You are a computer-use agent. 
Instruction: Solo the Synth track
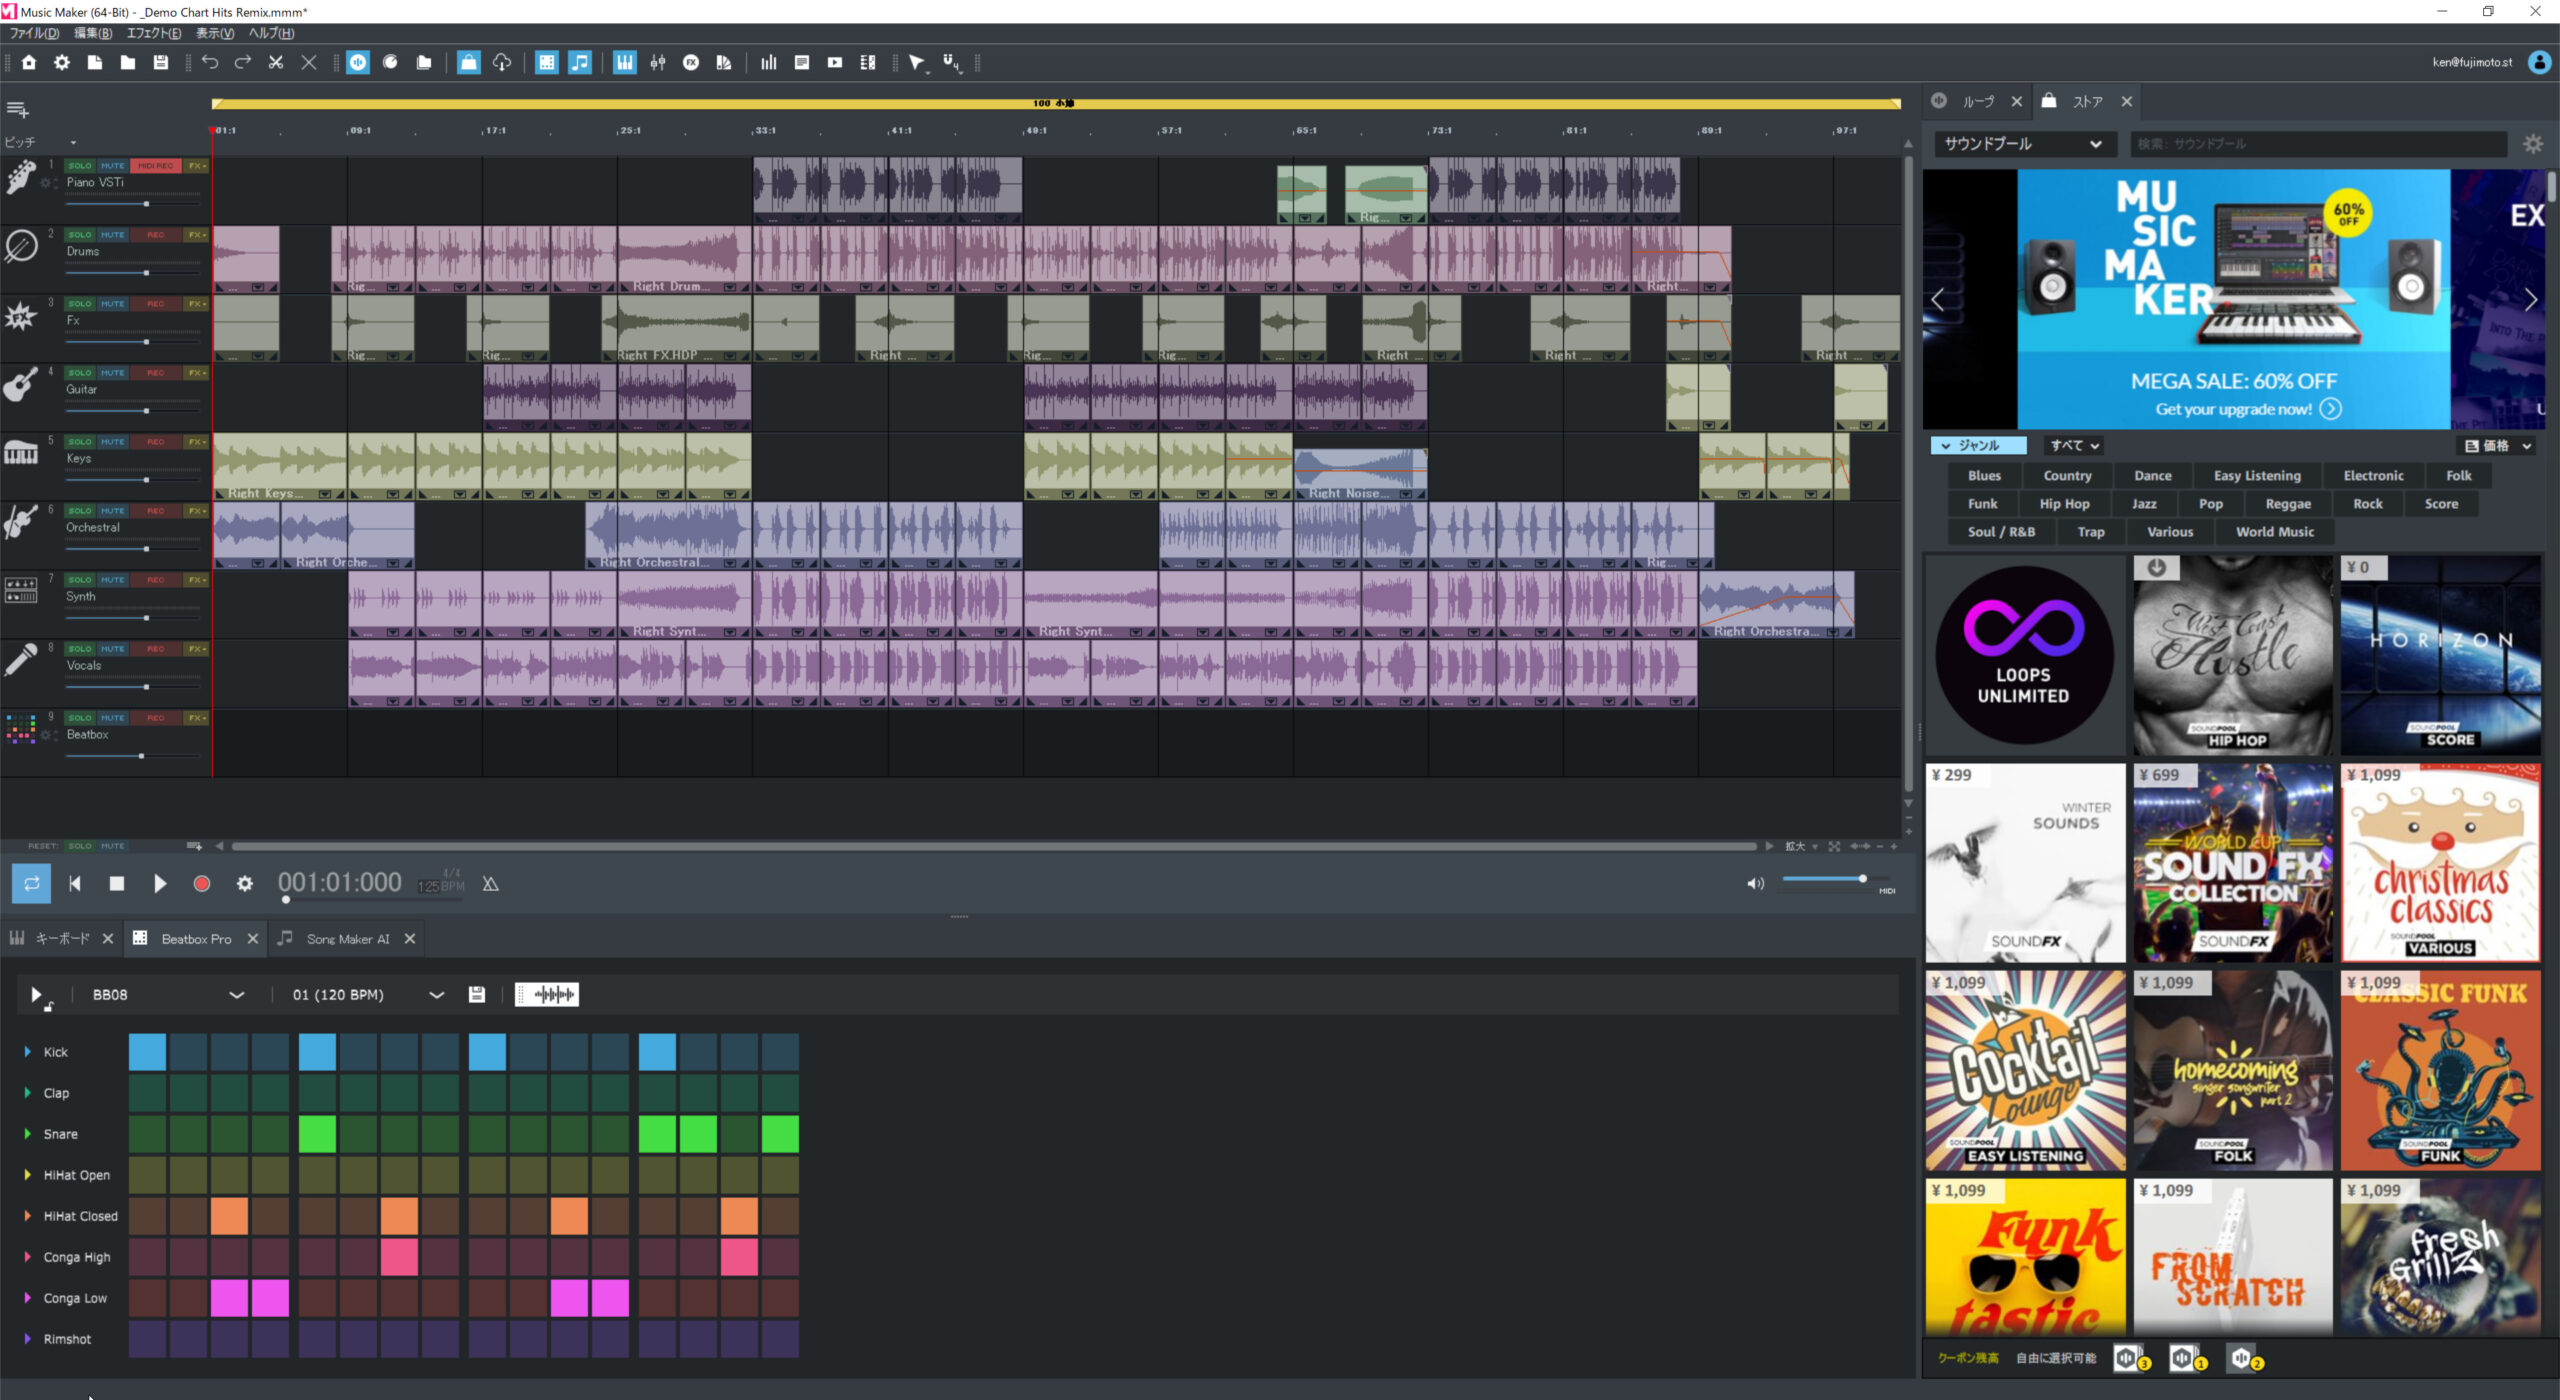(x=80, y=580)
